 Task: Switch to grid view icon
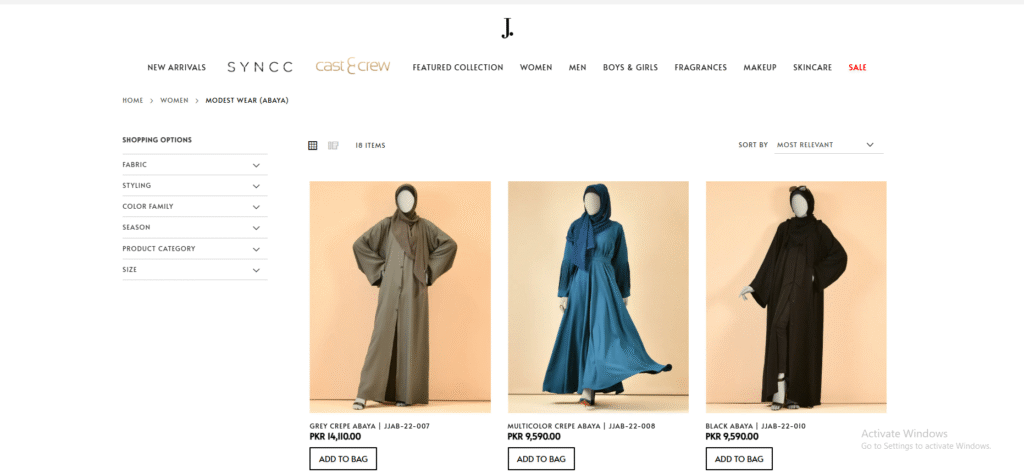313,145
